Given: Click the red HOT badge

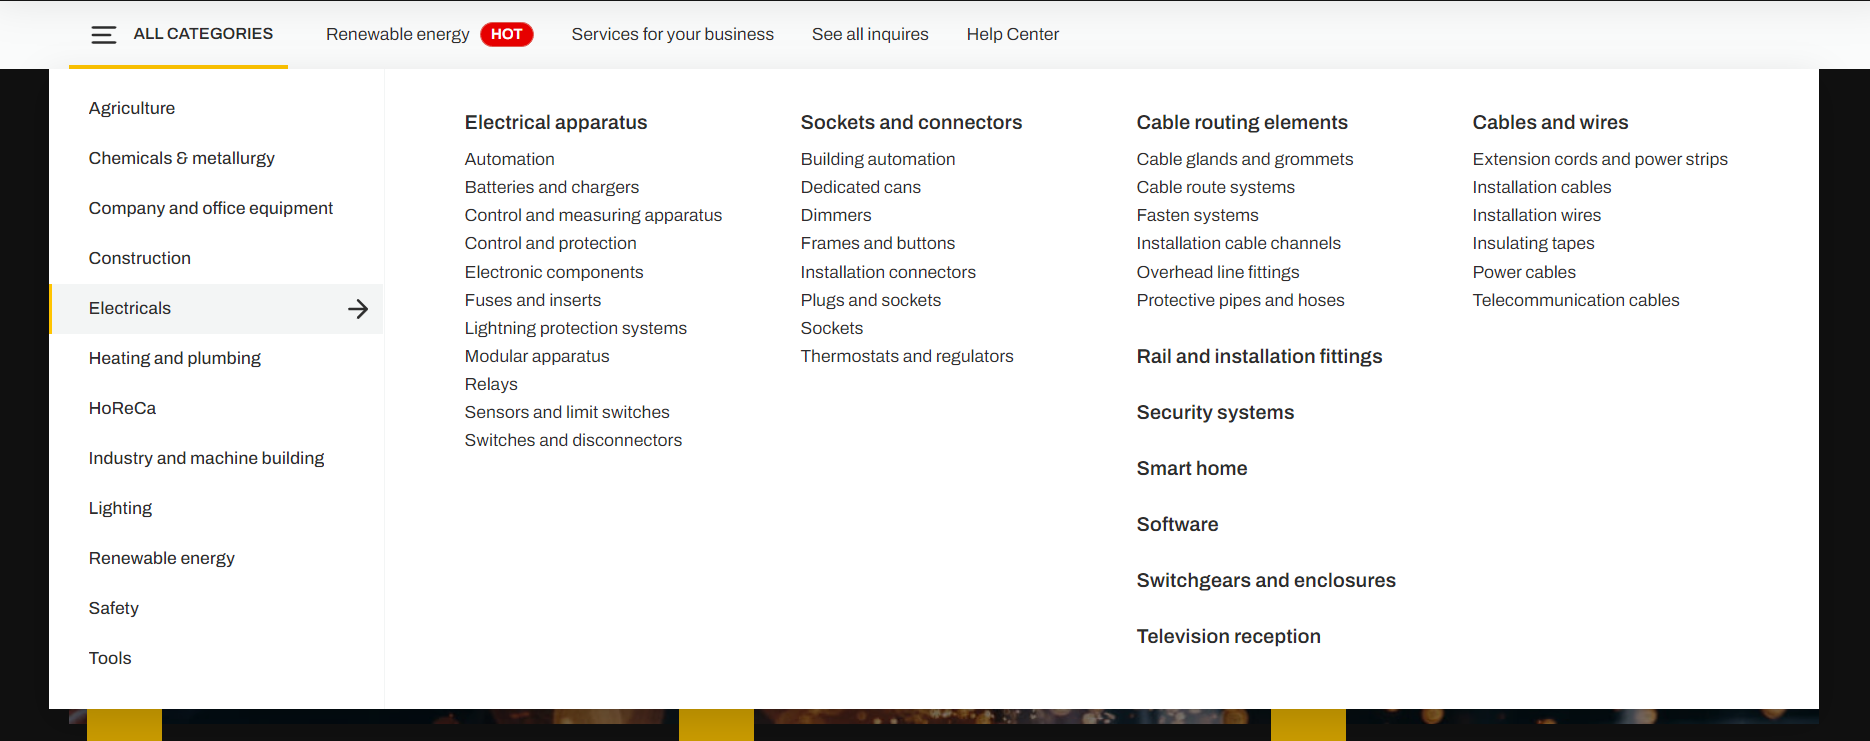Looking at the screenshot, I should point(507,34).
